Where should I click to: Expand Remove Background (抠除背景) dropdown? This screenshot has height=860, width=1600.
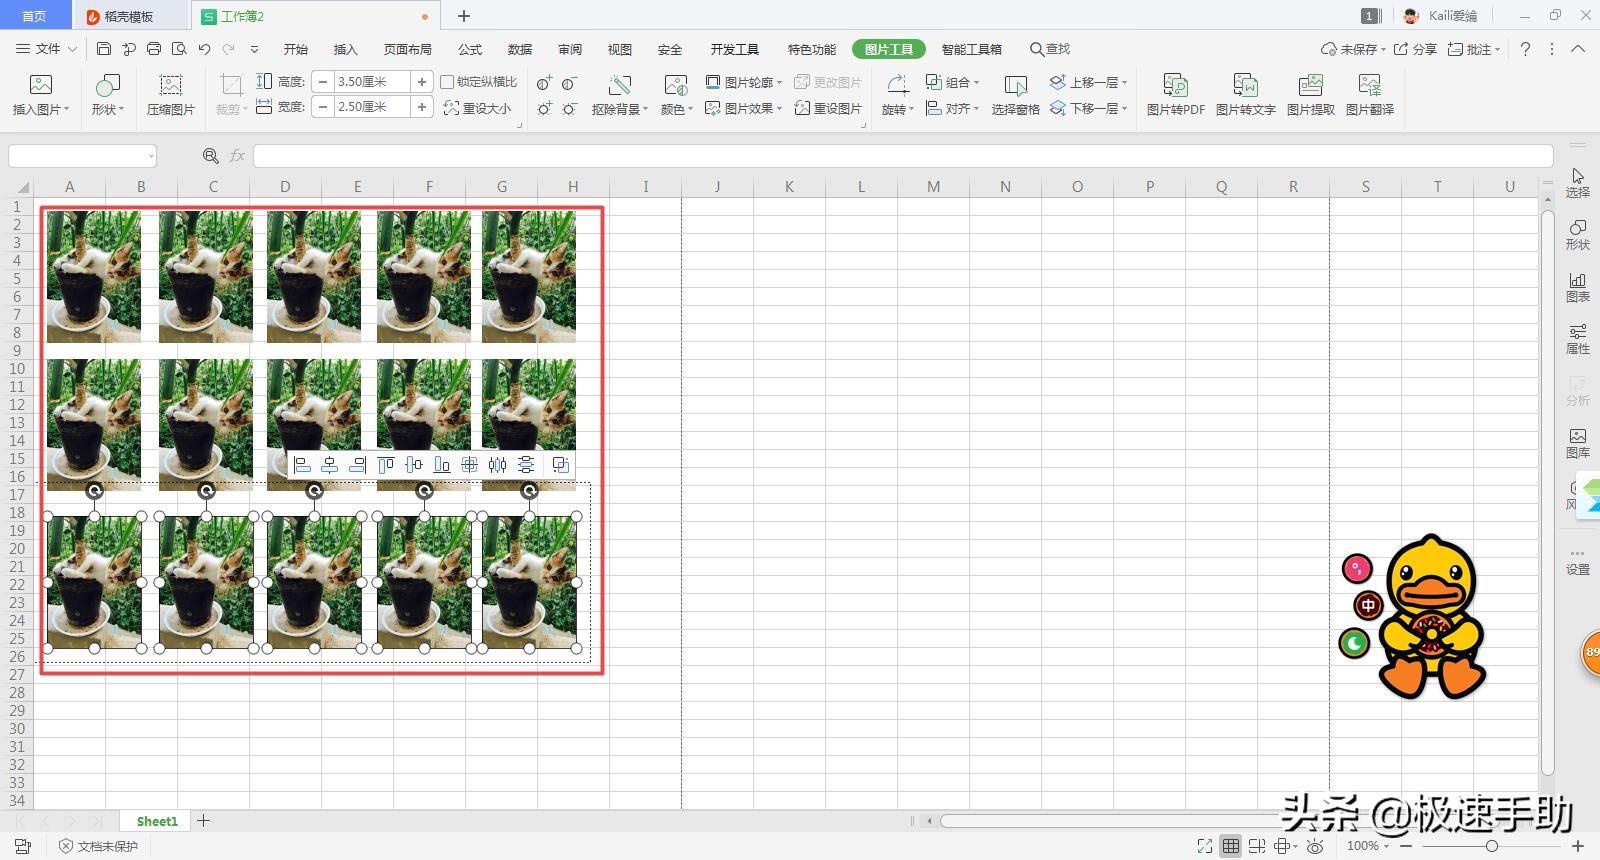tap(619, 108)
